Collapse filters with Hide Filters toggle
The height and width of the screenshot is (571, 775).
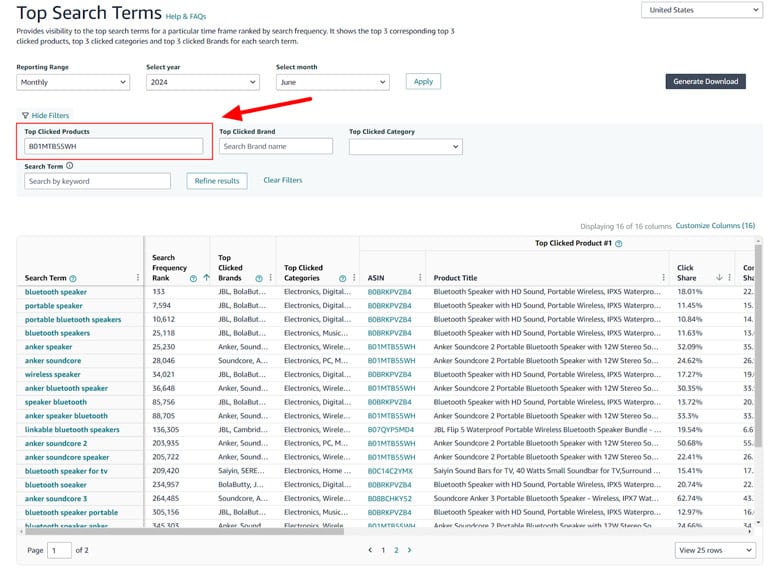point(45,116)
